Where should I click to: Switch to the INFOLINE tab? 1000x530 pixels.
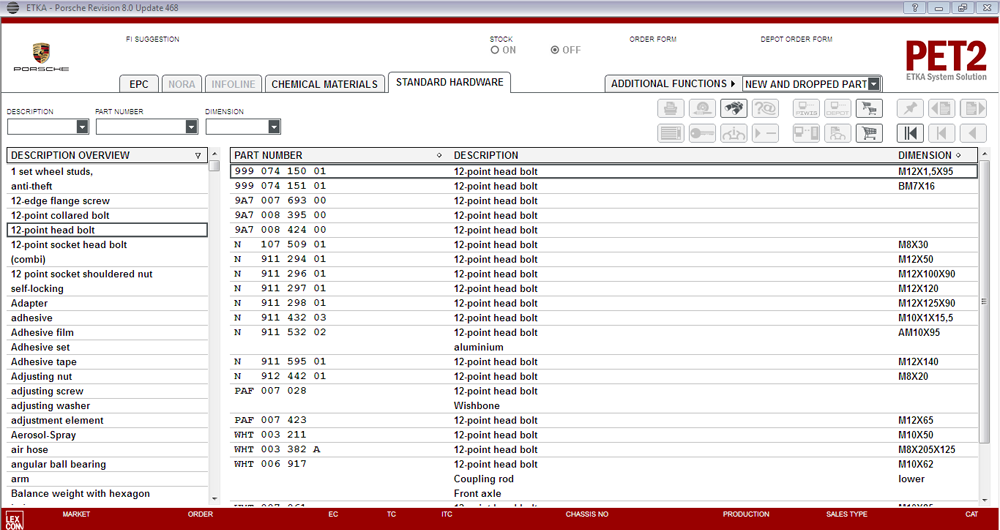coord(233,84)
